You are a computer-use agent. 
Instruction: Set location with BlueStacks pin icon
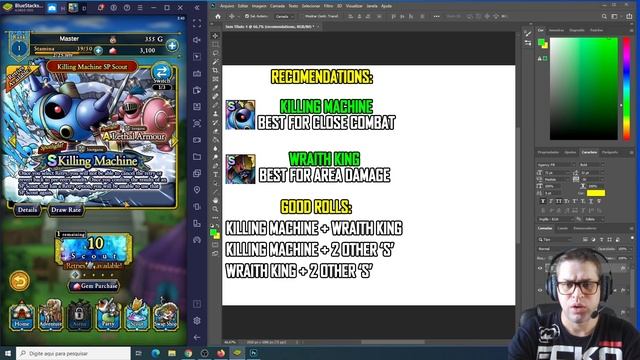pyautogui.click(x=197, y=190)
